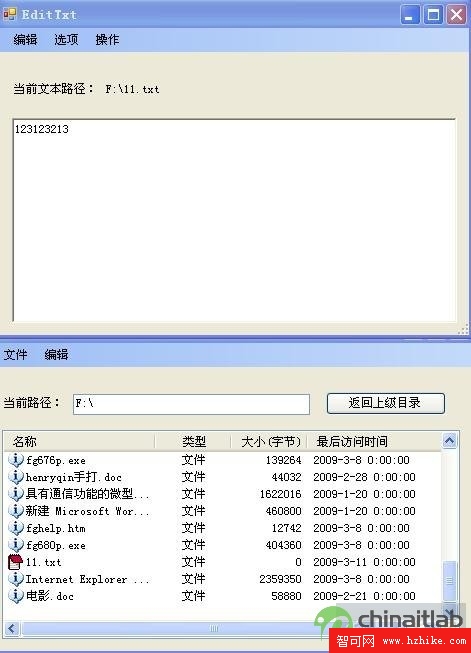
Task: Click the 当前路径 input field showing F:\
Action: tap(191, 404)
